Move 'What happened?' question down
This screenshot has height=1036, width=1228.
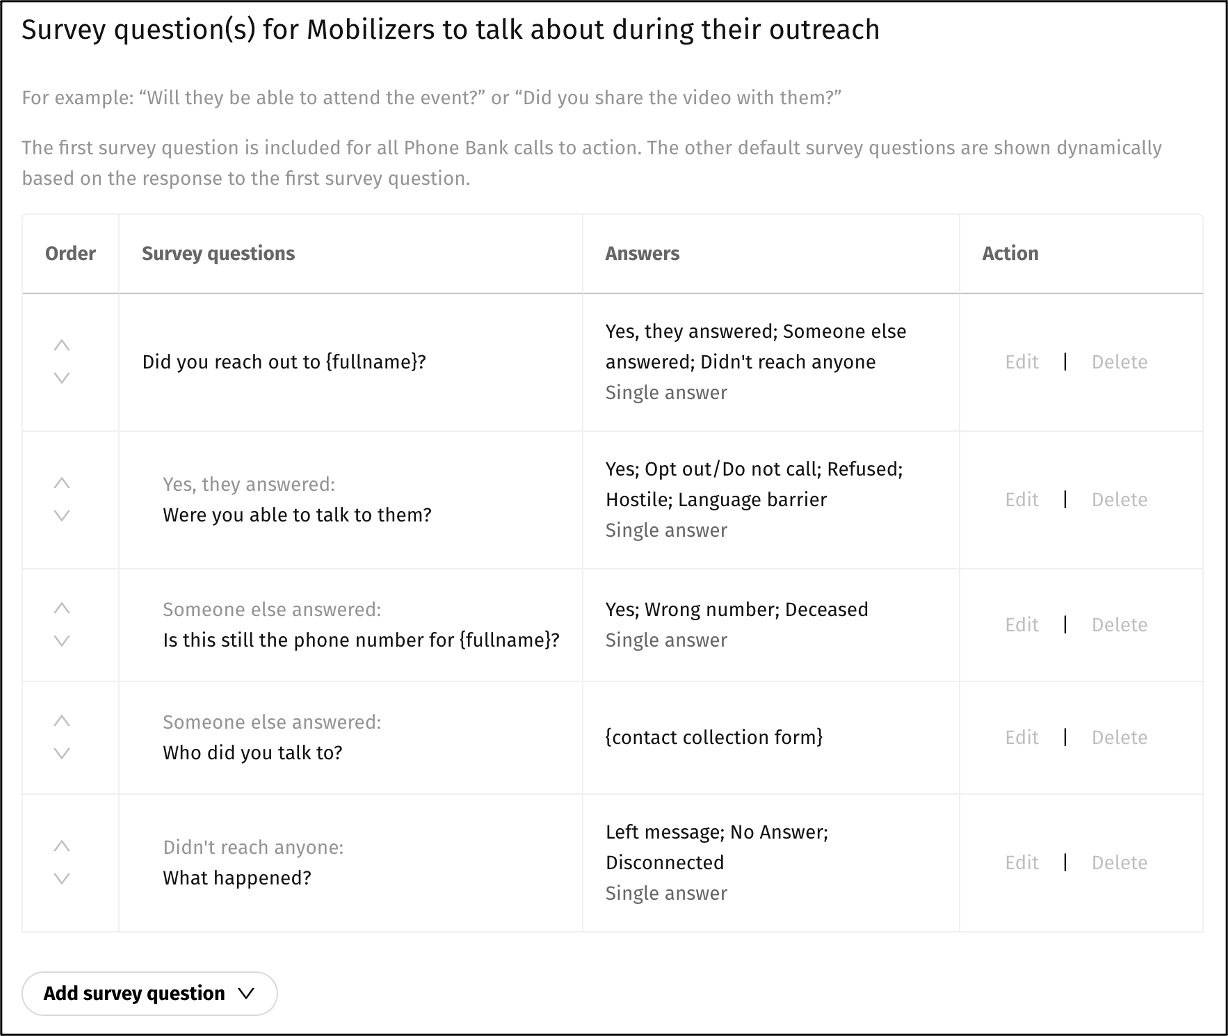click(x=62, y=879)
